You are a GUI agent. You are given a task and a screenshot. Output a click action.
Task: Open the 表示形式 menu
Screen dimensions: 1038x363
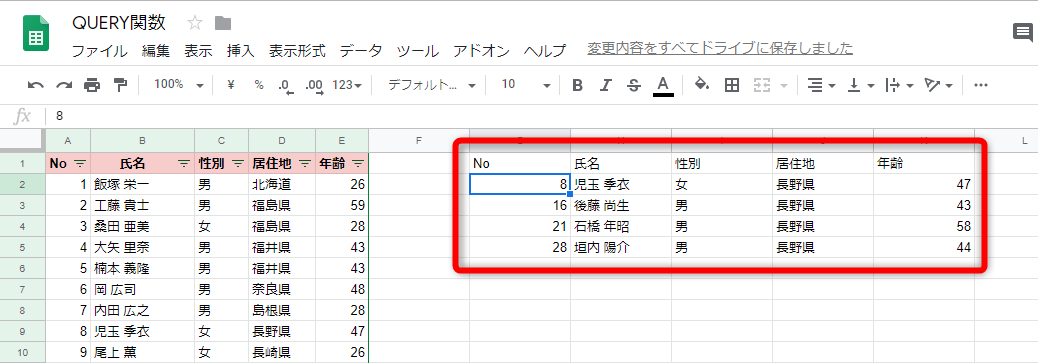click(297, 51)
